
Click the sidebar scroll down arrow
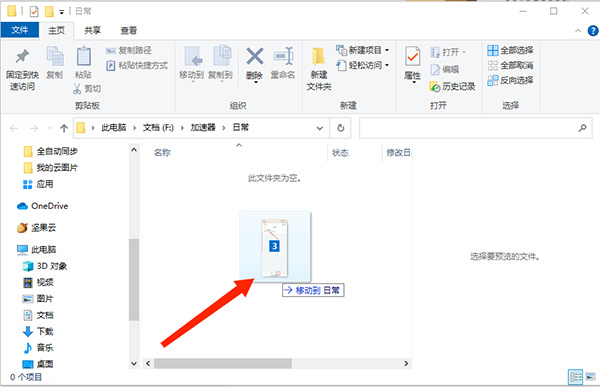coord(134,364)
